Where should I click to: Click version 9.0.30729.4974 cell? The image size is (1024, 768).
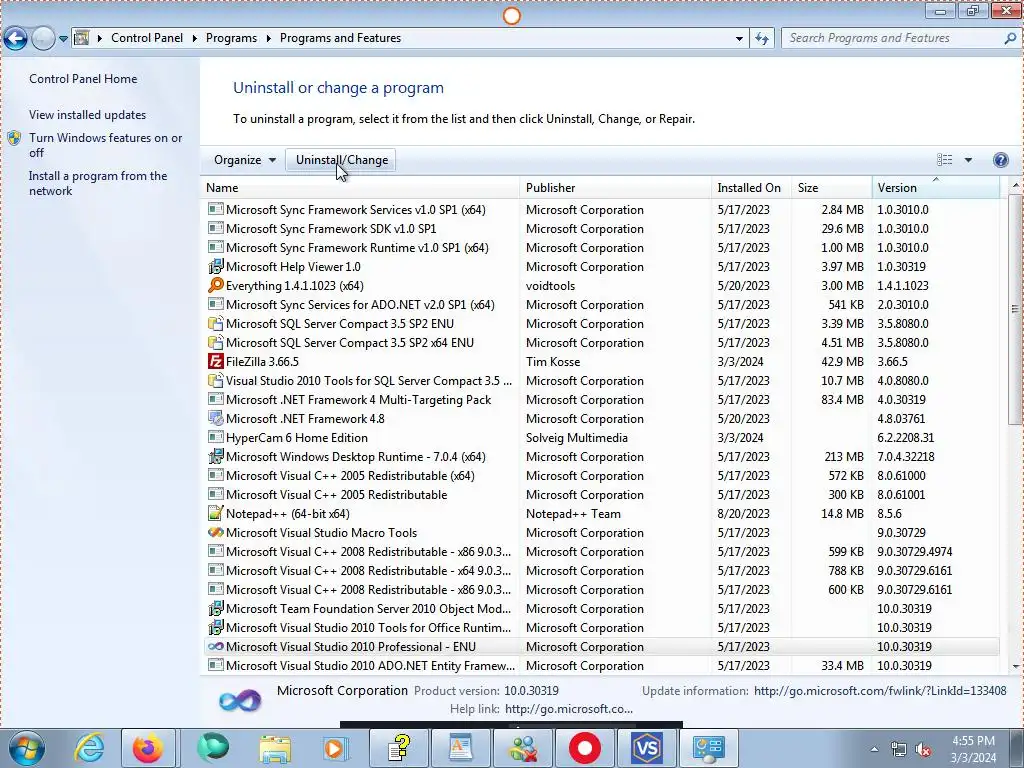click(914, 551)
